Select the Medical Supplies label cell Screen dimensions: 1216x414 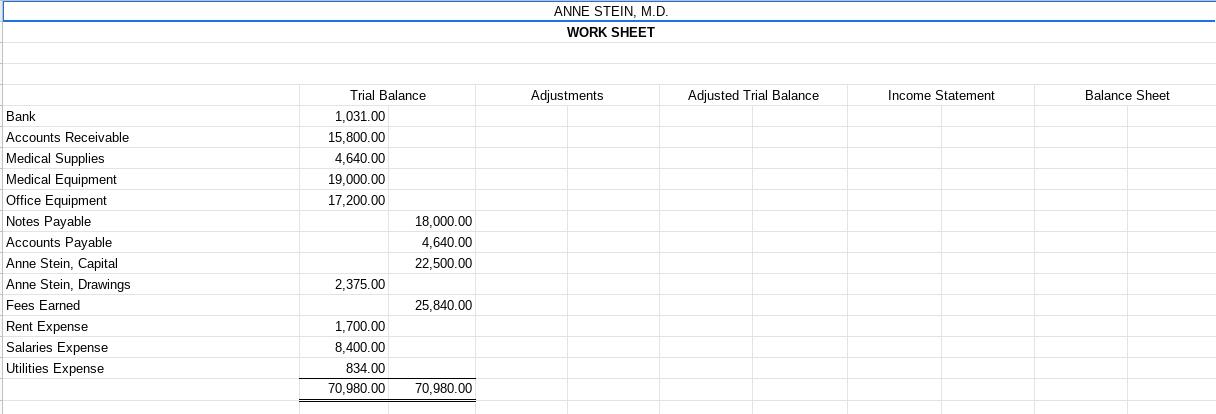point(151,158)
